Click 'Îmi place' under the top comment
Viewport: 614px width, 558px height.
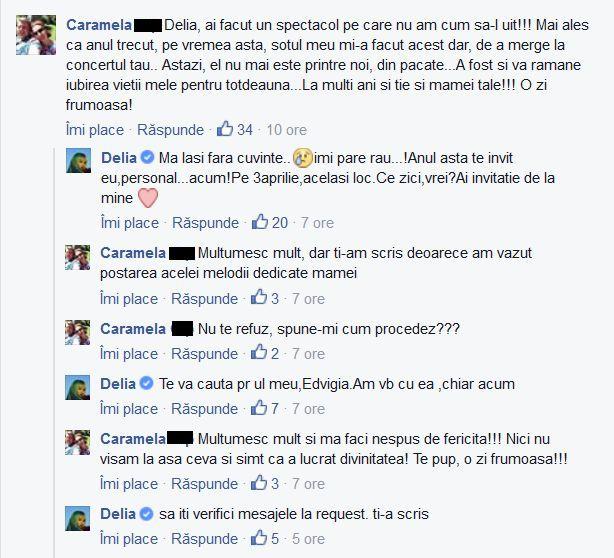95,130
